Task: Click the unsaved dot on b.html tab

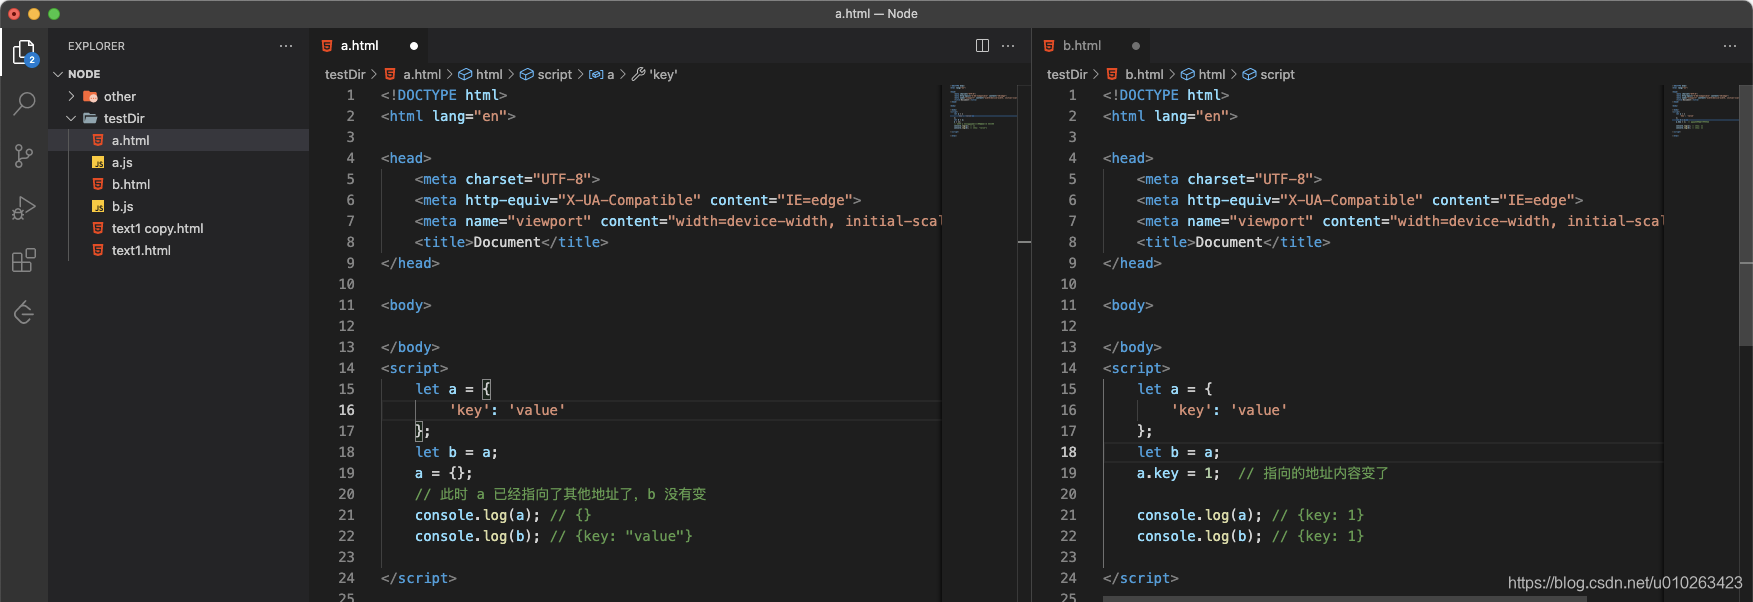Action: click(1136, 46)
